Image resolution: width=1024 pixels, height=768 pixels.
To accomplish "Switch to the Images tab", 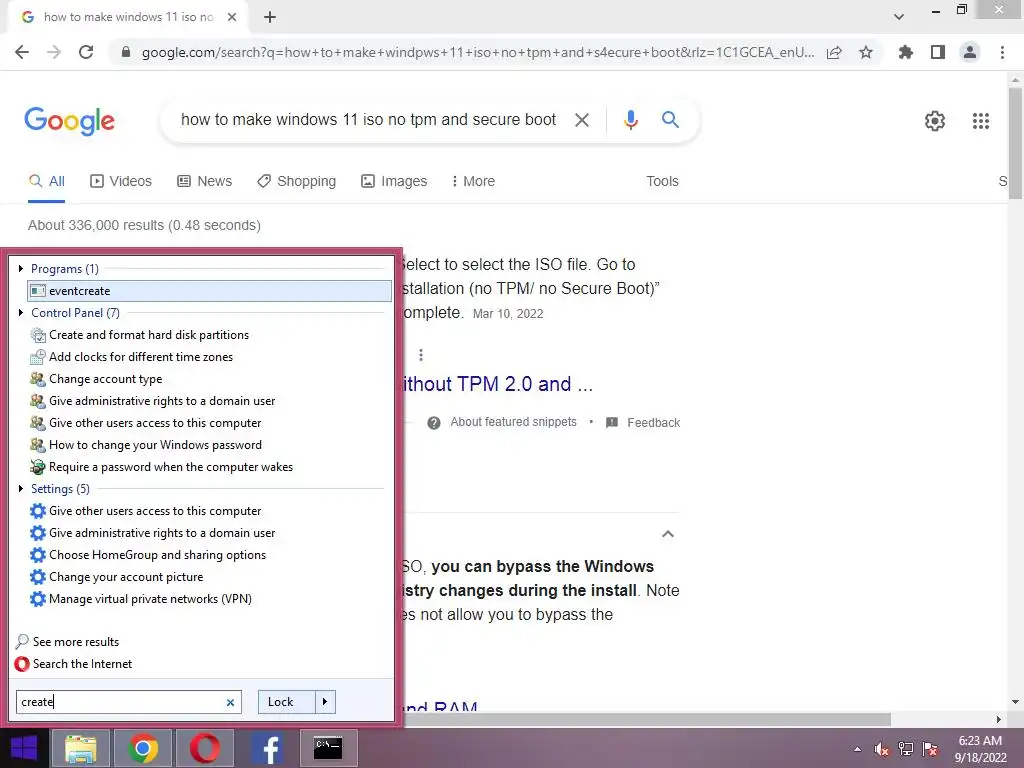I will tap(394, 181).
